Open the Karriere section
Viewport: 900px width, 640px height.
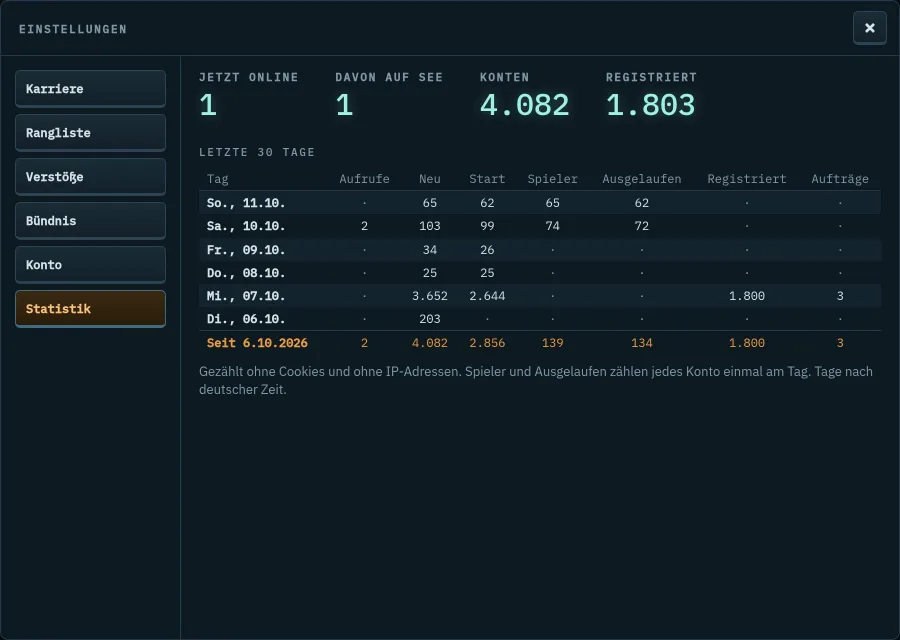coord(90,89)
